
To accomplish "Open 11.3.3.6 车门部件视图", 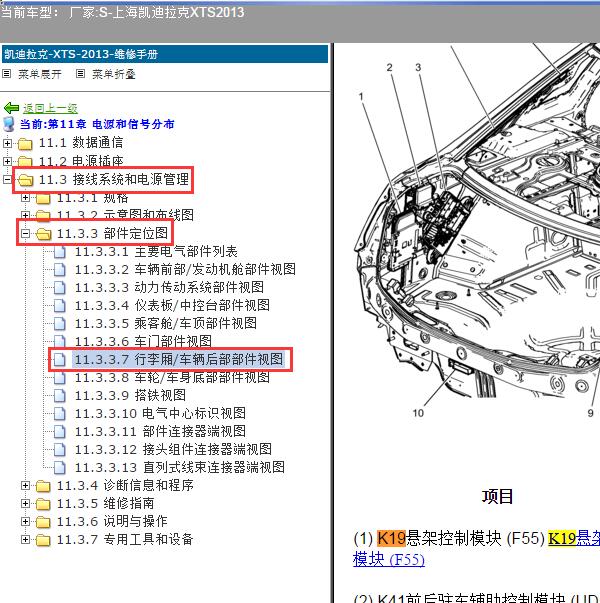I will pyautogui.click(x=143, y=341).
